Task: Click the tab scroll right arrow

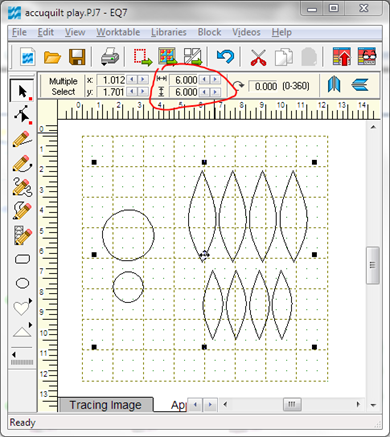Action: click(x=210, y=405)
